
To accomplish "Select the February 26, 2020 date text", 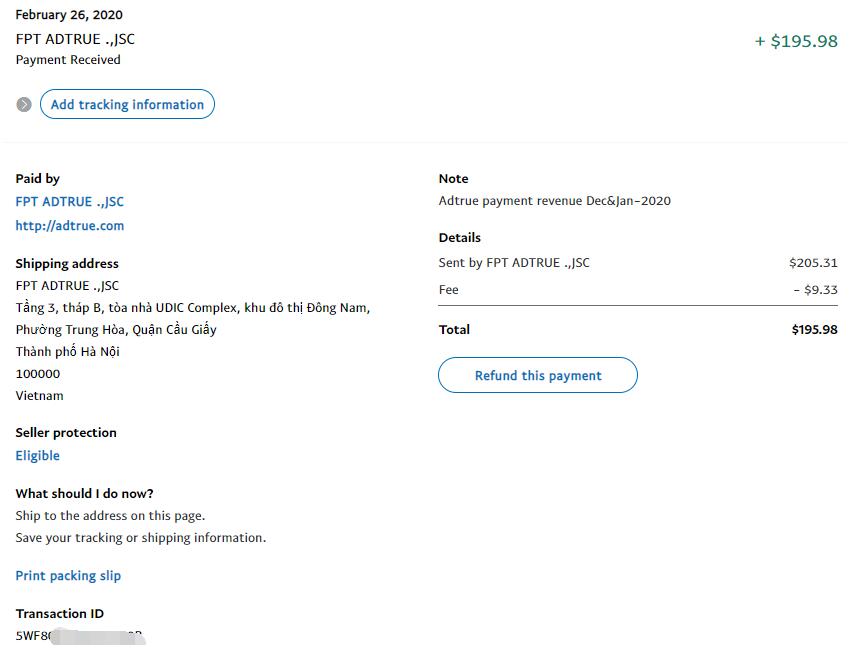I will point(69,15).
